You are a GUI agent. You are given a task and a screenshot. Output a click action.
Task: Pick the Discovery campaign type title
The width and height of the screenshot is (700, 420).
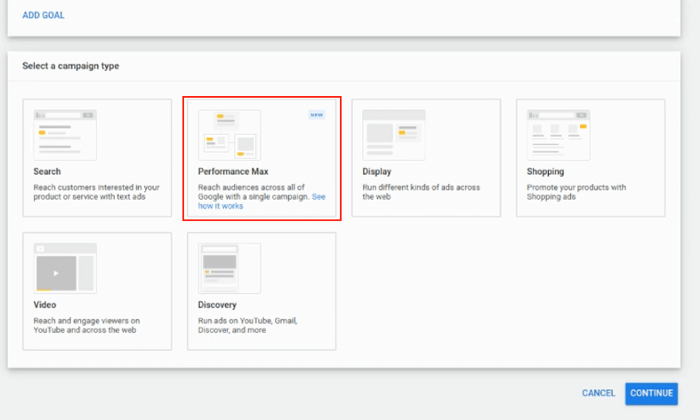point(219,305)
